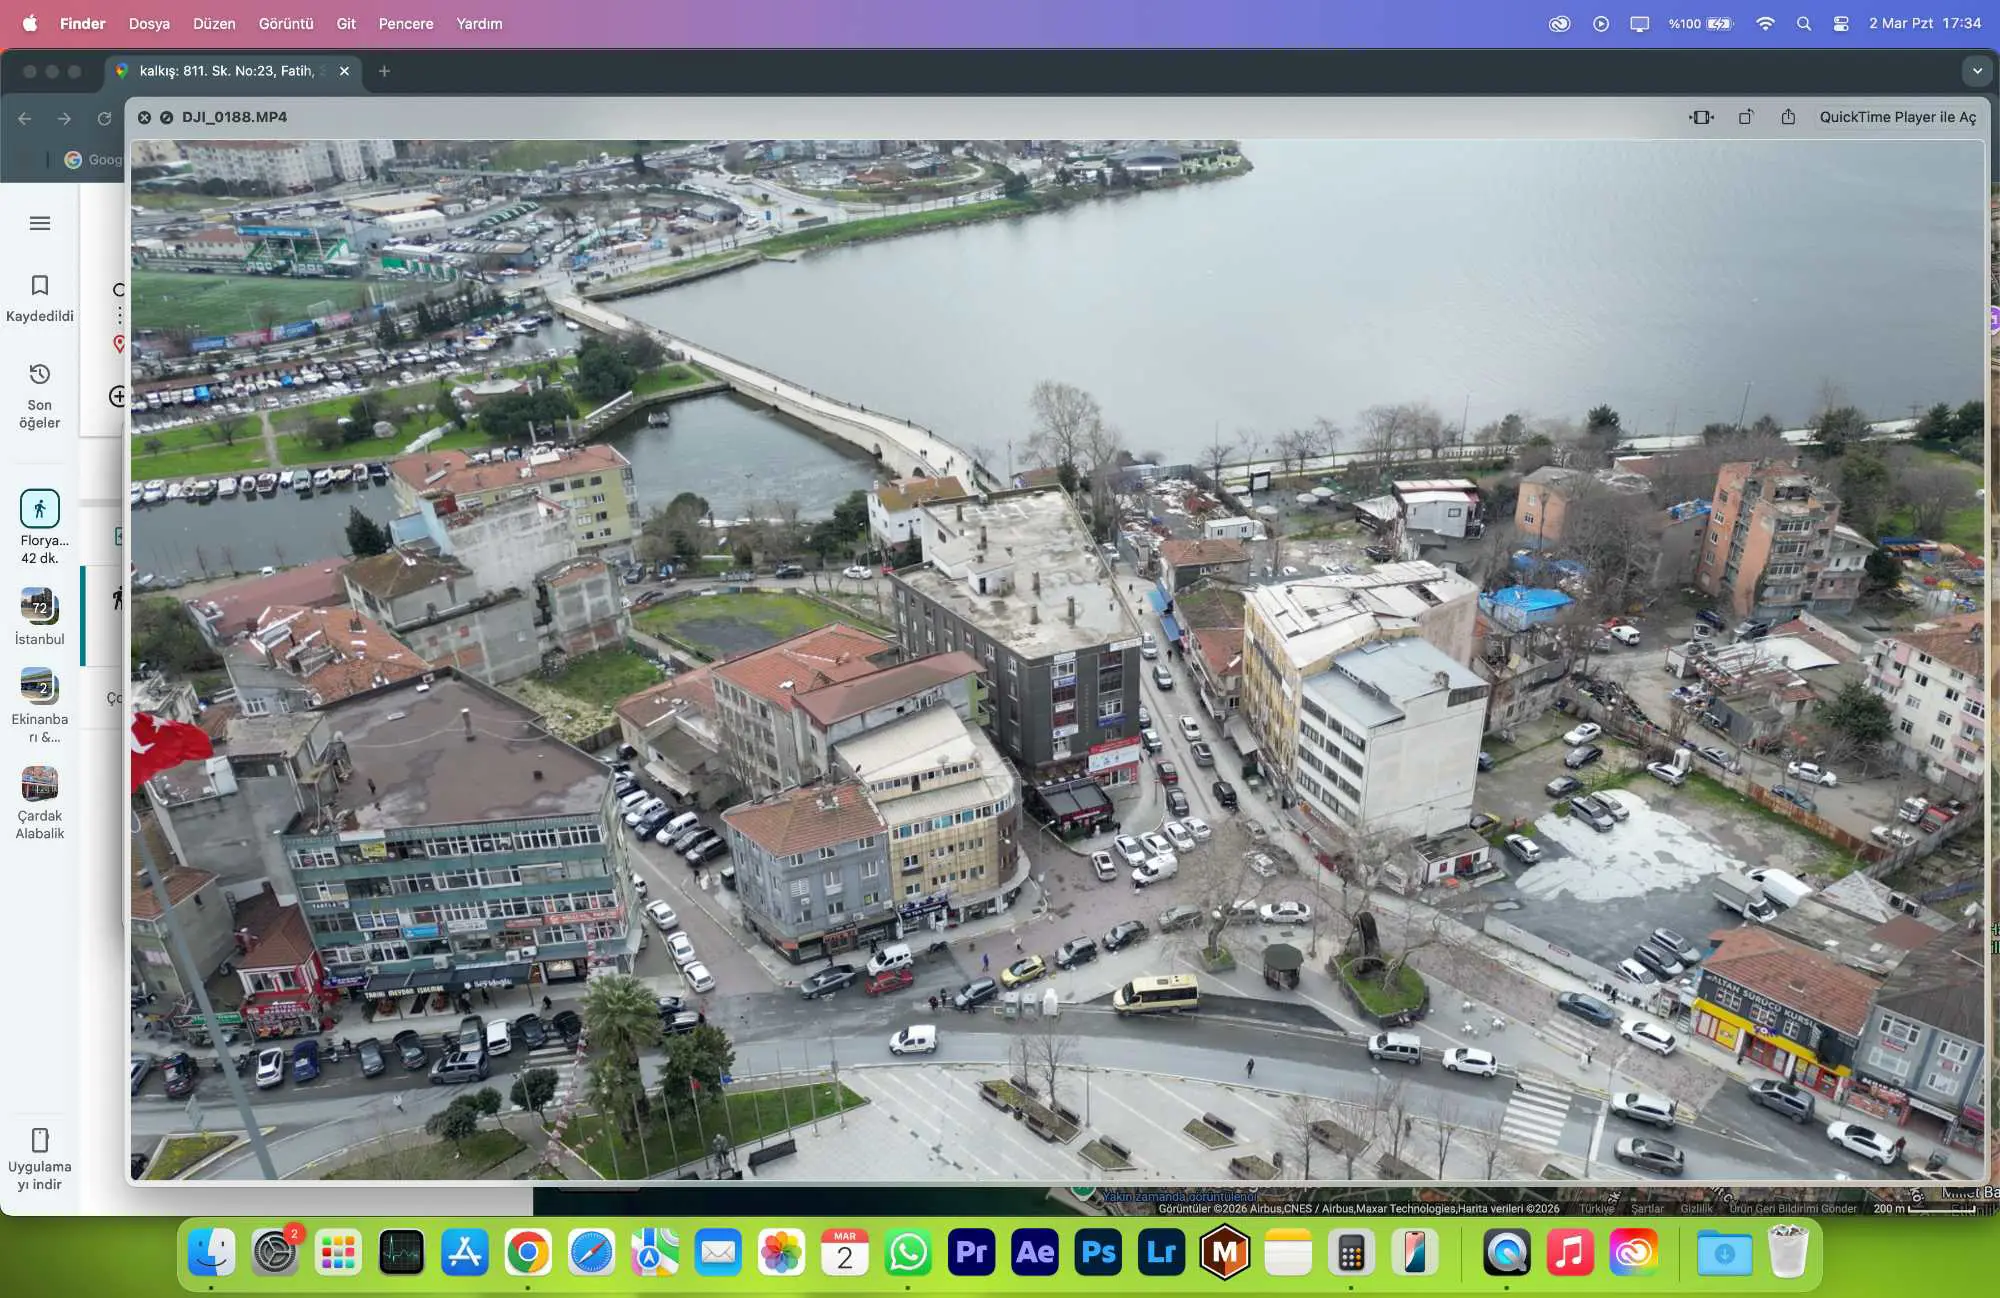
Task: Click the trim icon in Quick Look toolbar
Action: (x=1701, y=117)
